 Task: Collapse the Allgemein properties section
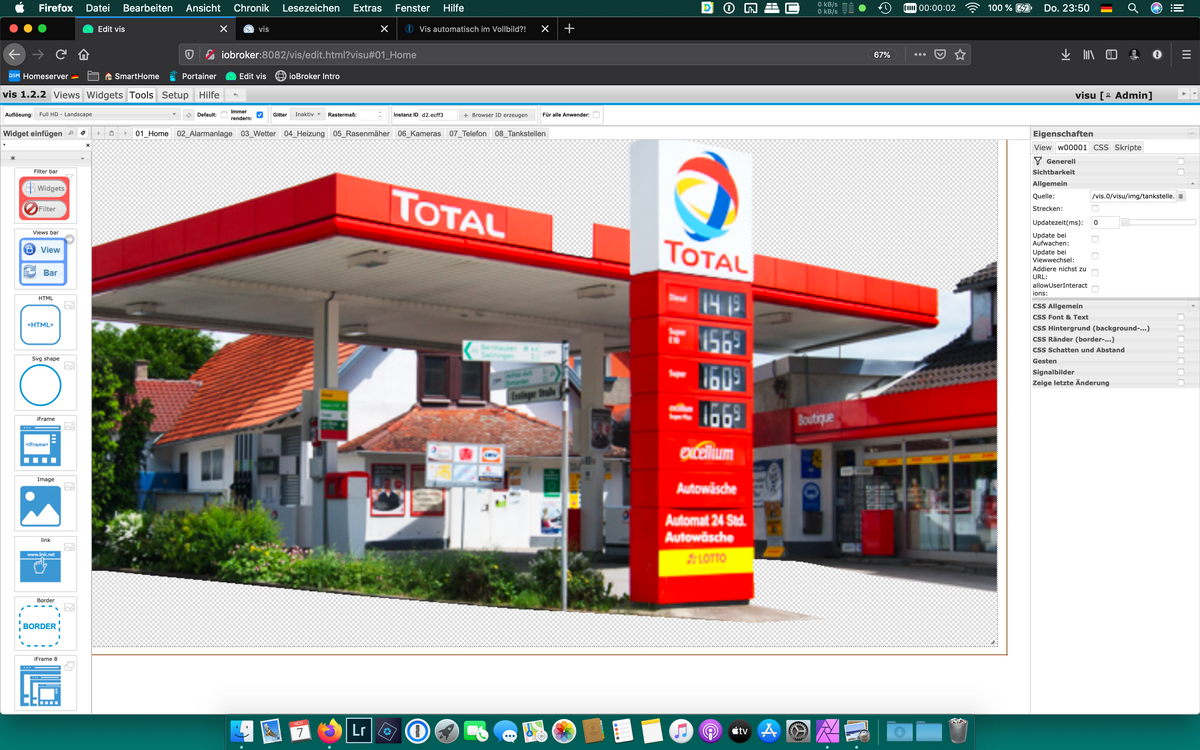(x=1192, y=184)
